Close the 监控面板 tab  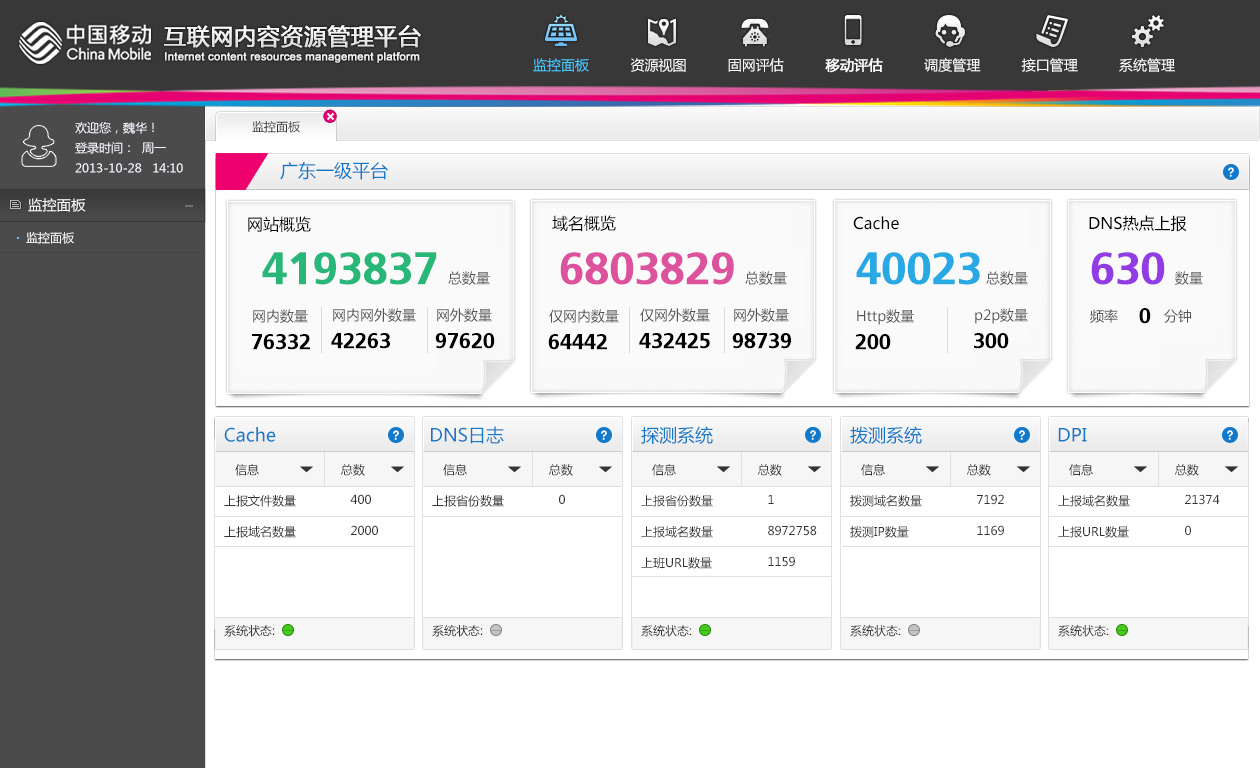click(330, 117)
